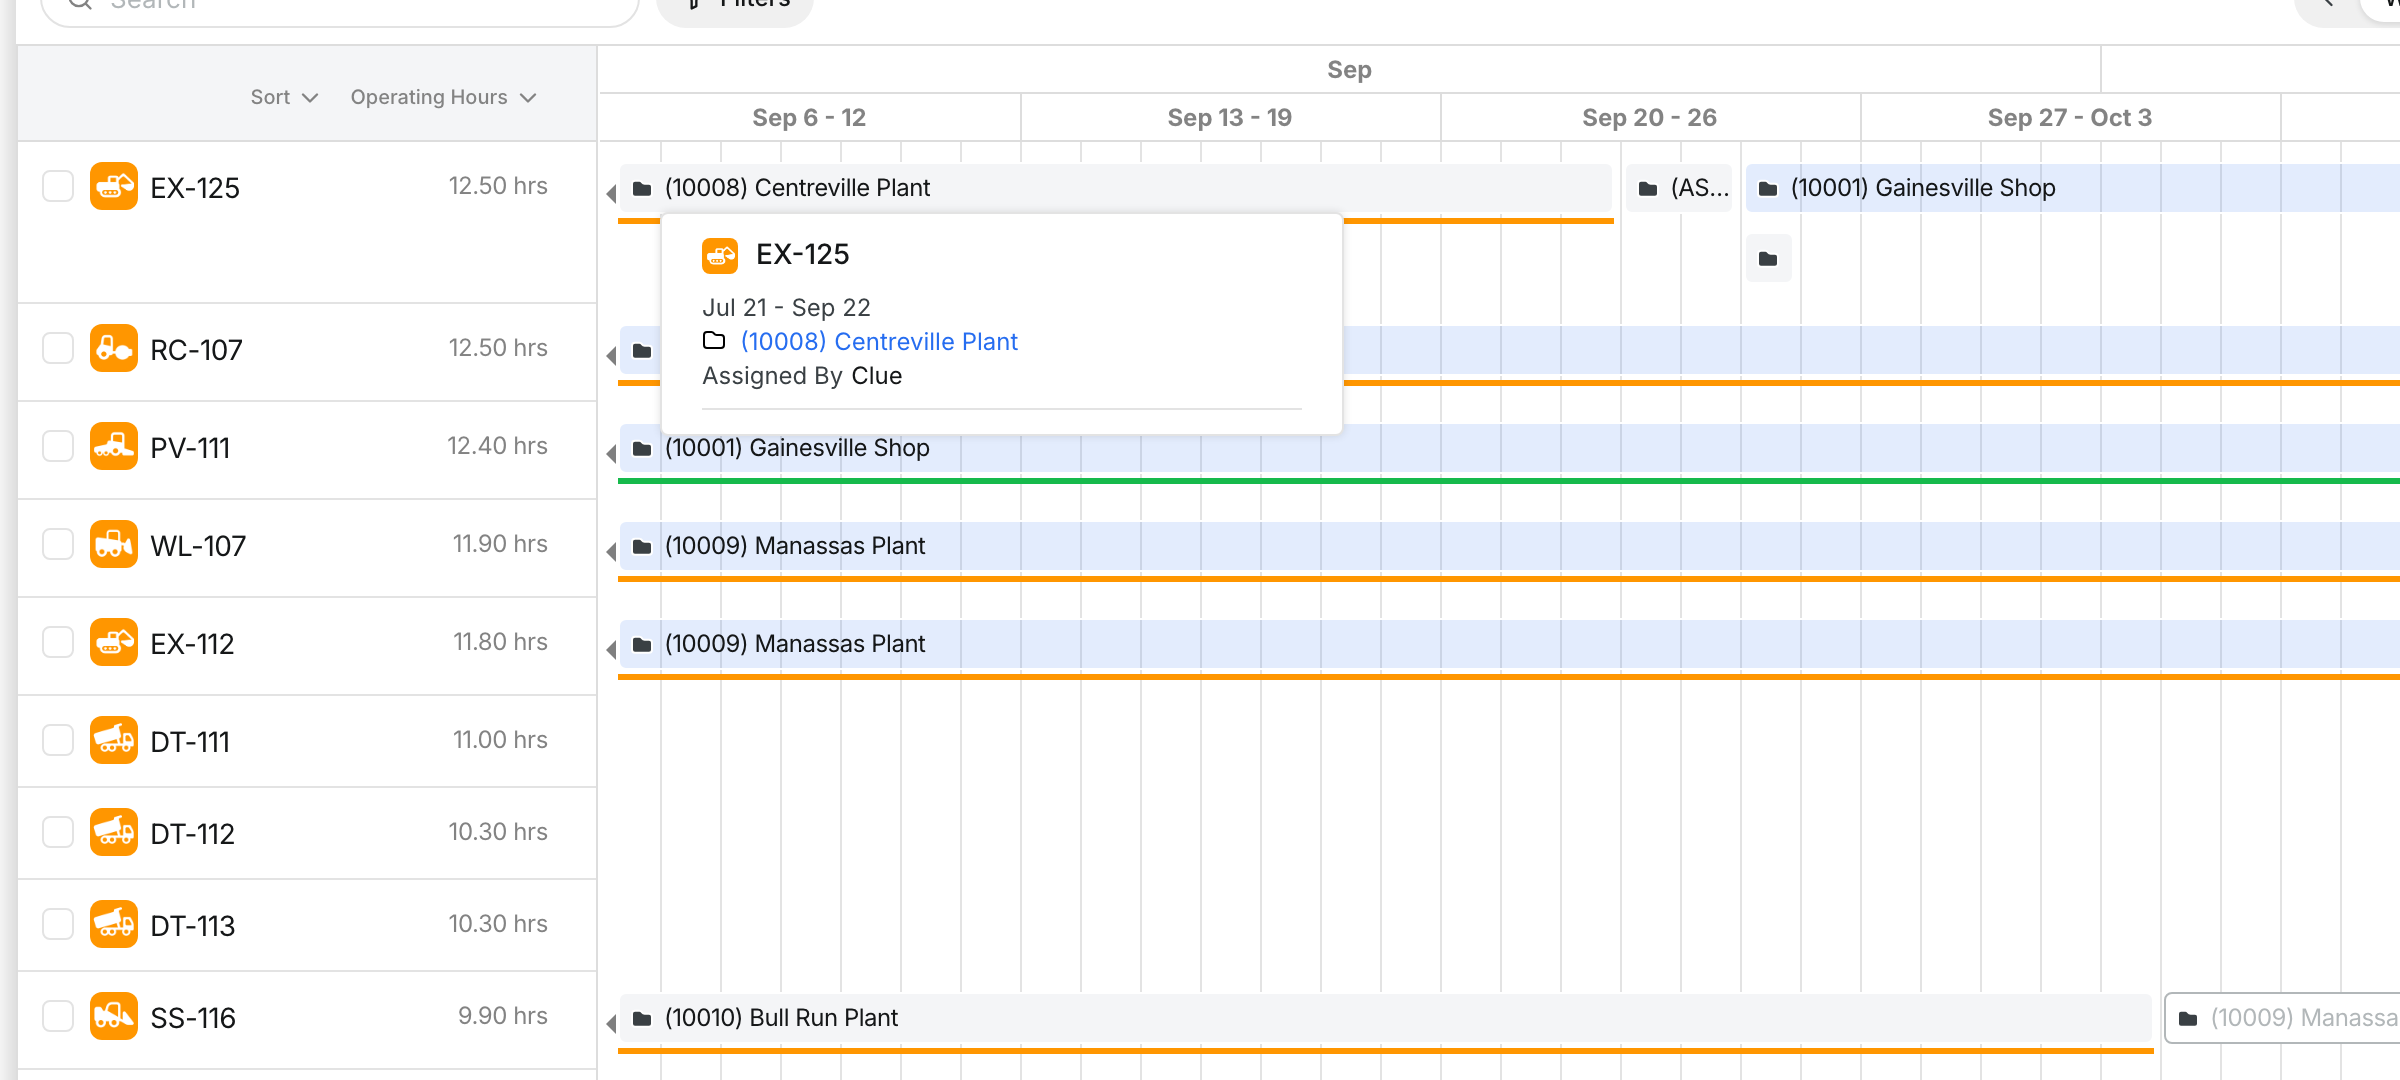
Task: Click the folder icon on the EX-125 row's (10001) Gainesville Shop bar
Action: tap(1768, 189)
